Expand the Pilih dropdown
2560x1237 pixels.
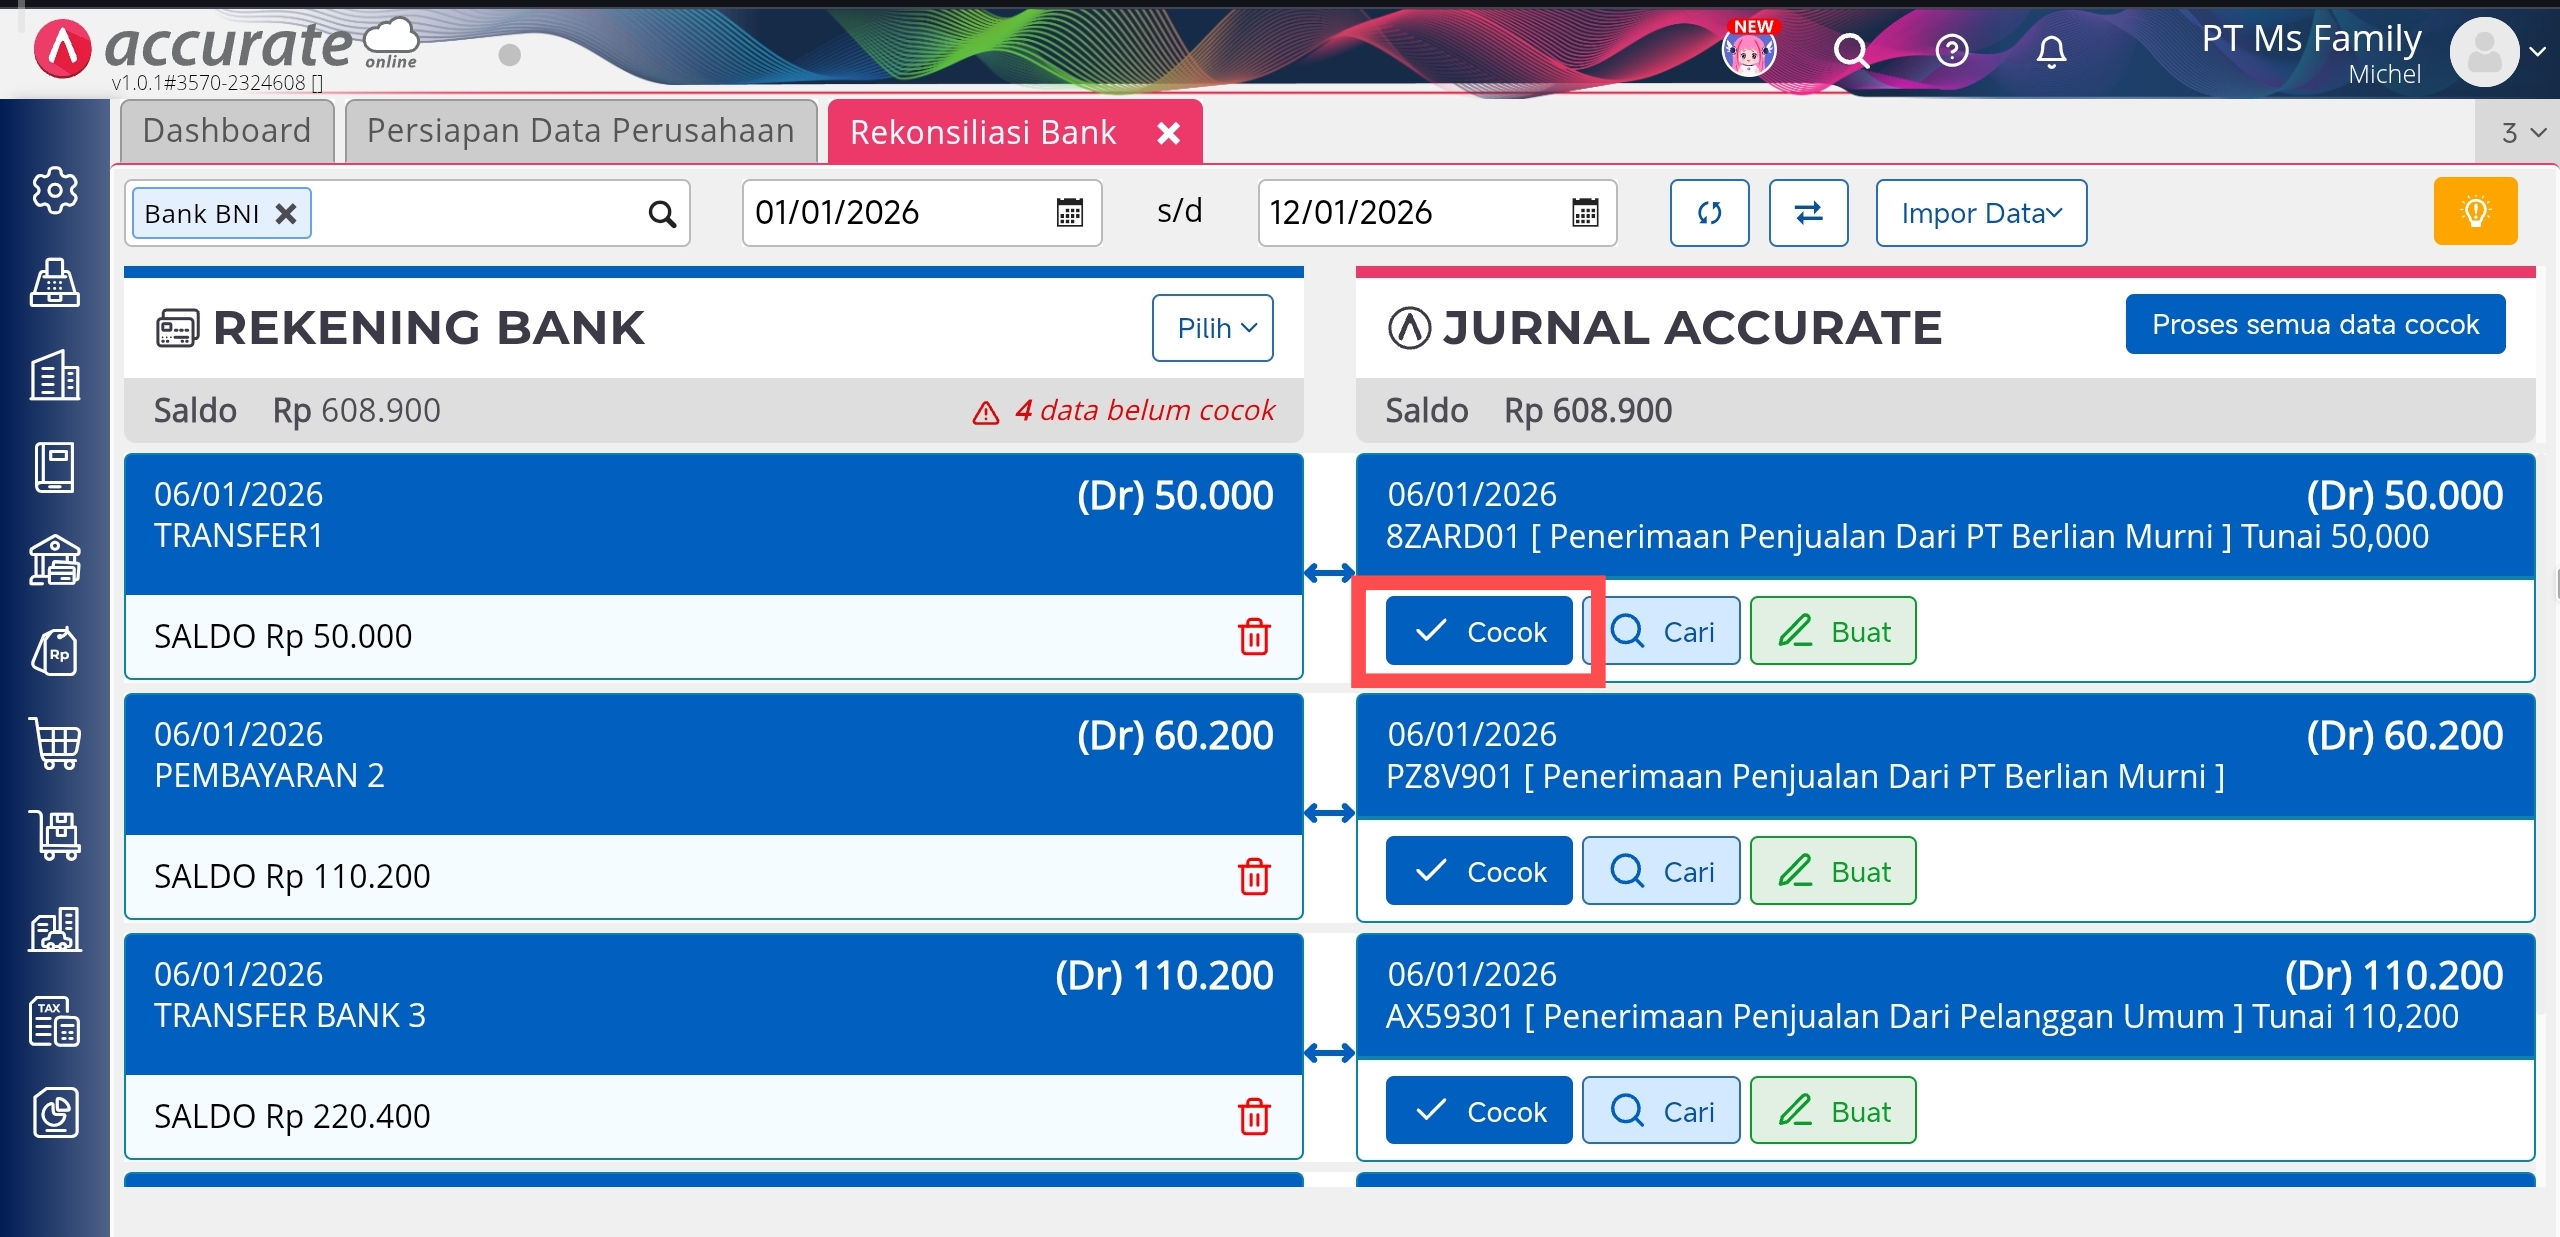(x=1212, y=328)
